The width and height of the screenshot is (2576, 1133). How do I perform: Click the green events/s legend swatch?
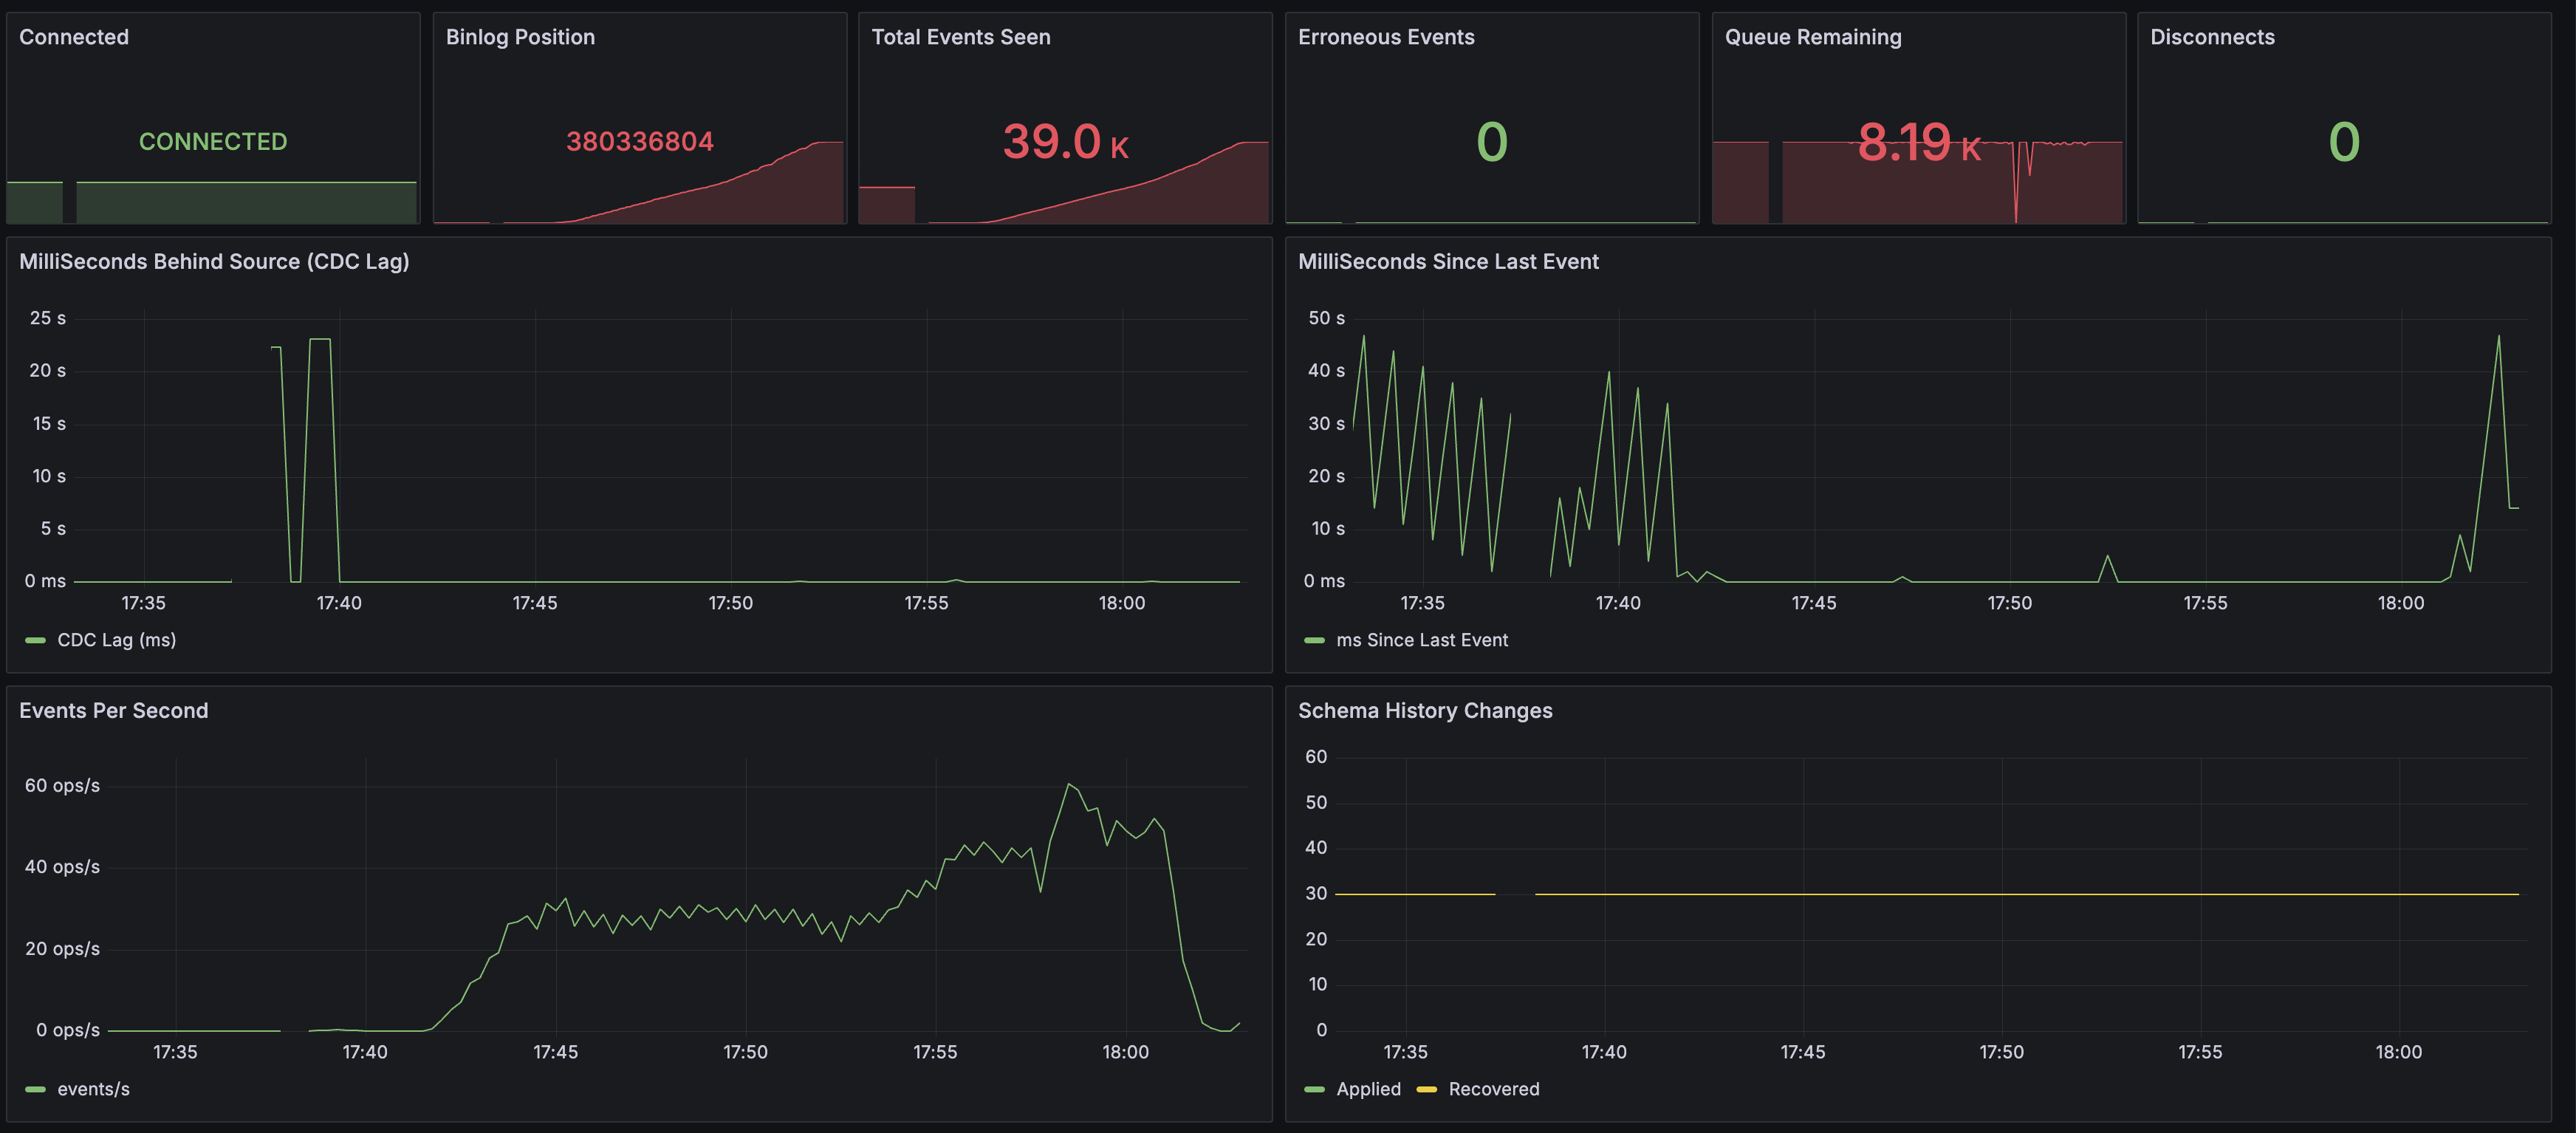[x=35, y=1089]
